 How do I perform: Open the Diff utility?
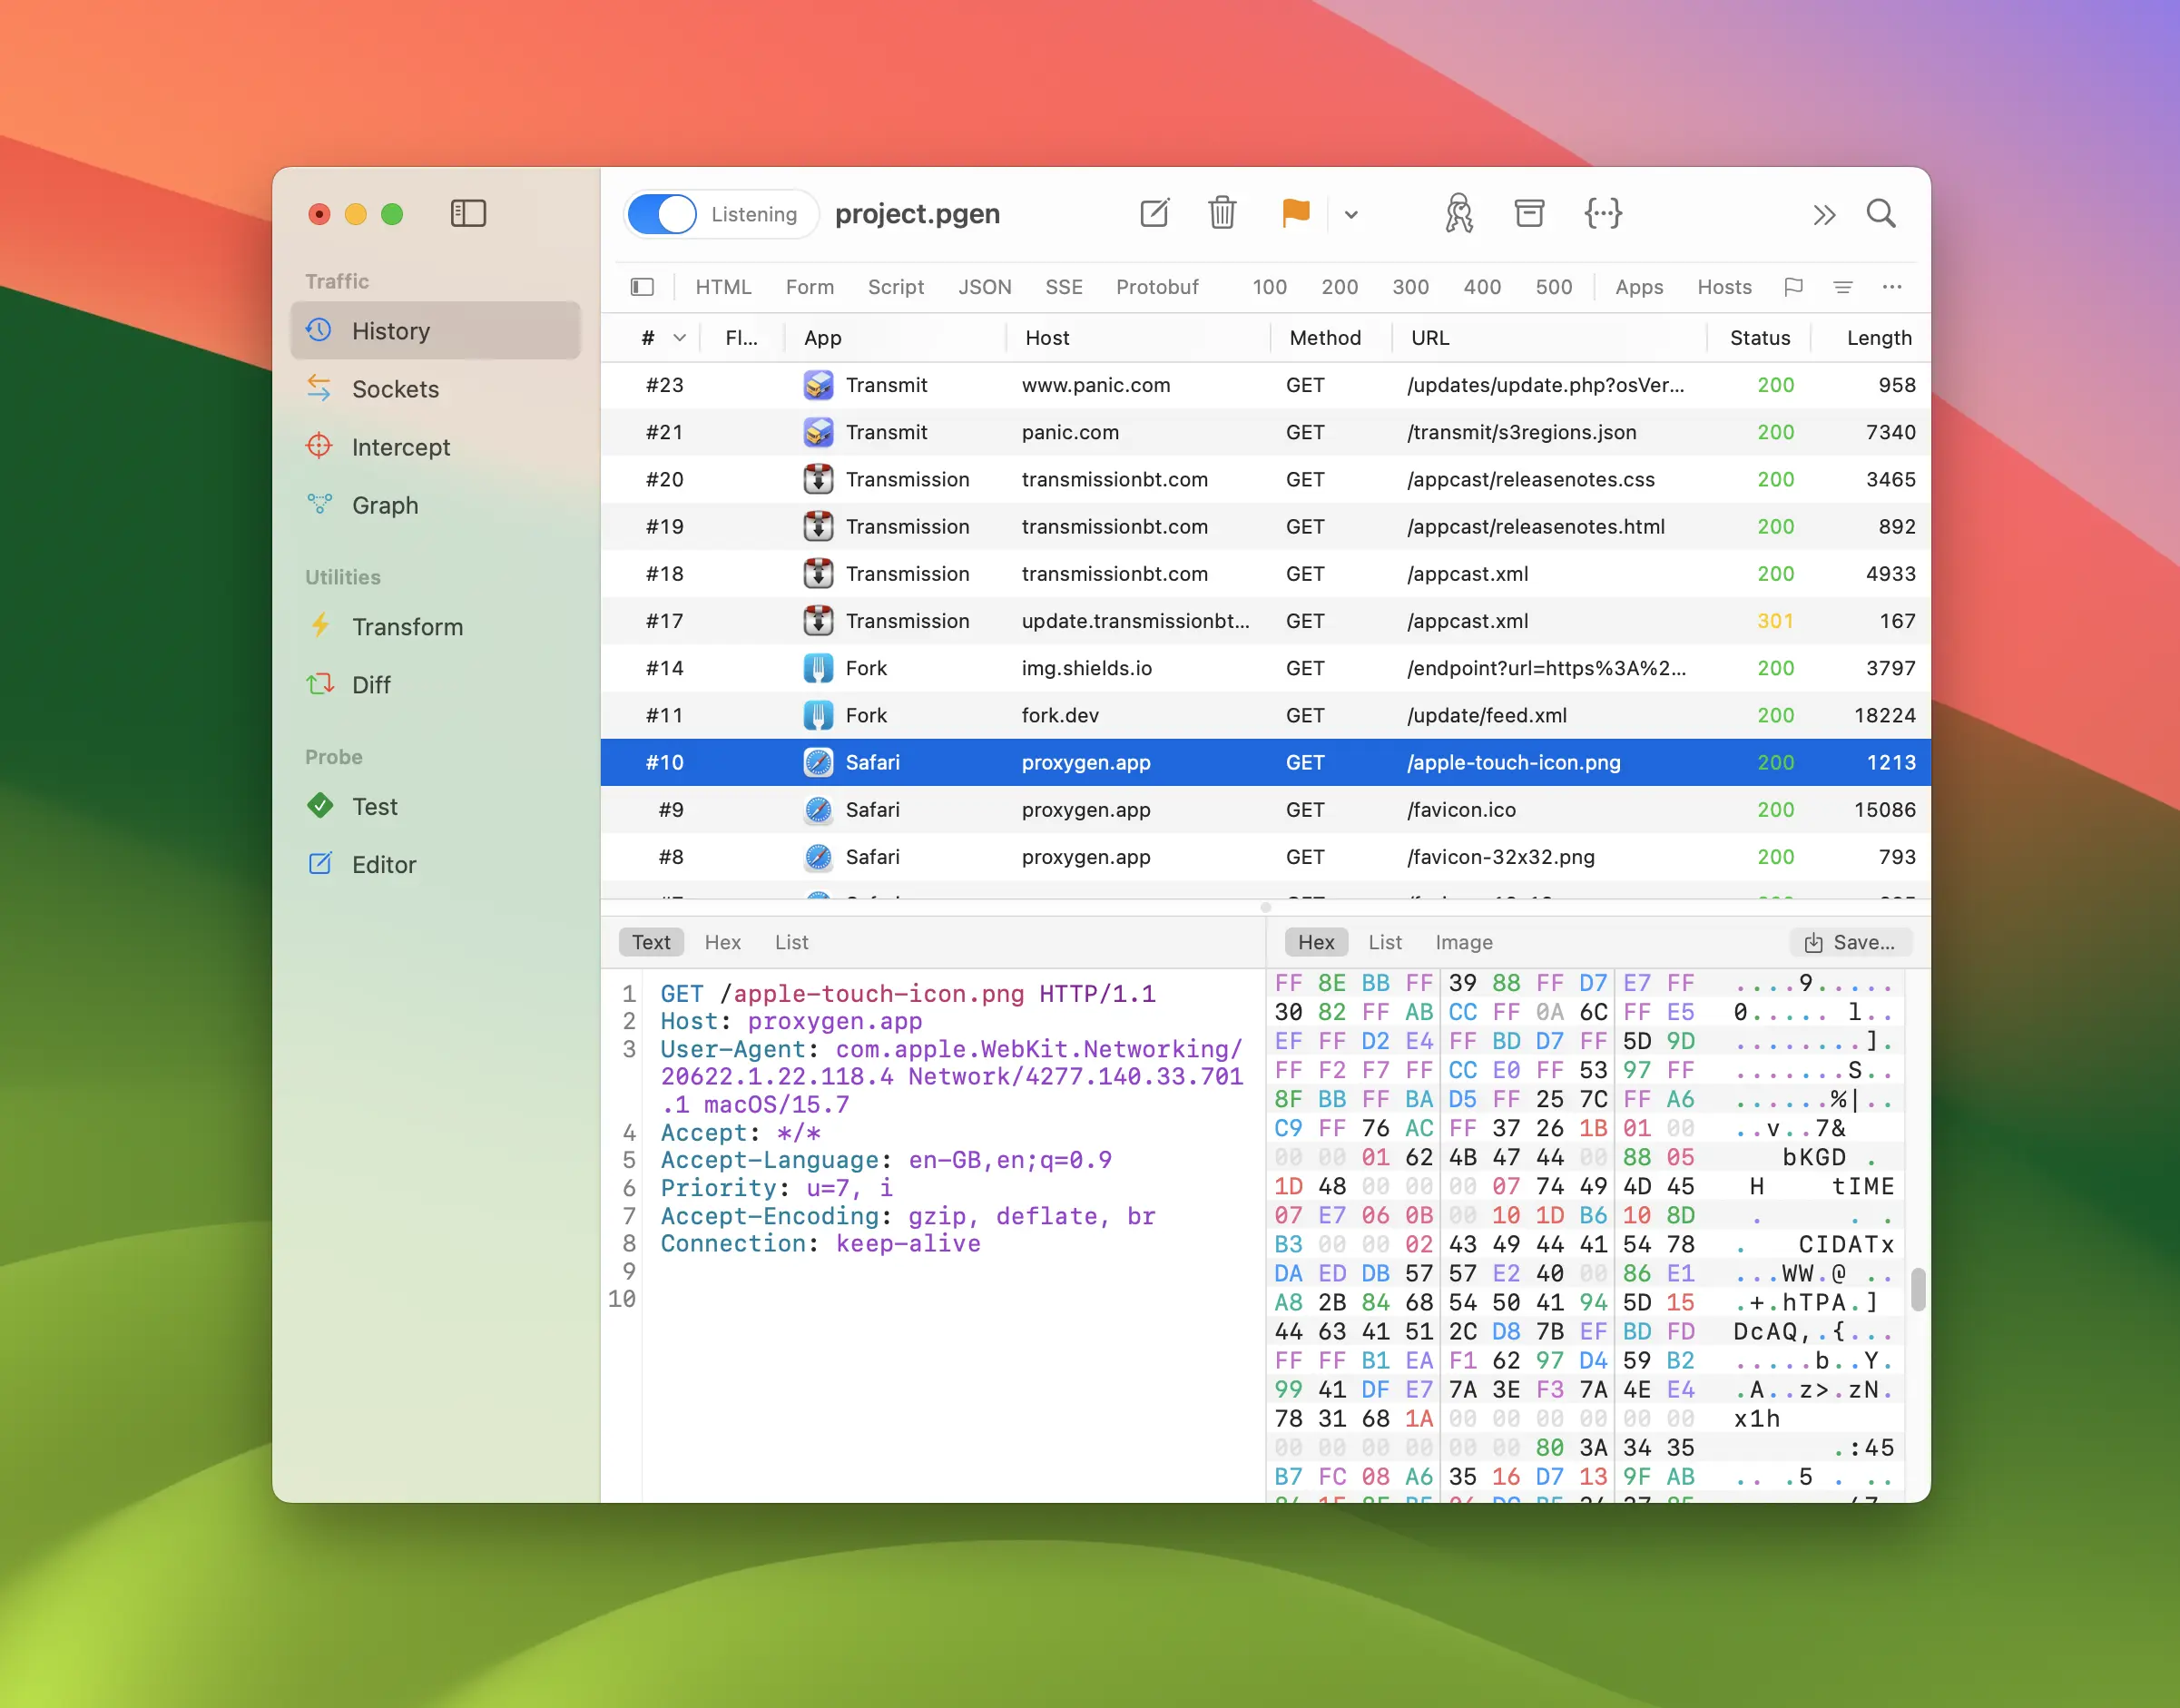coord(435,685)
